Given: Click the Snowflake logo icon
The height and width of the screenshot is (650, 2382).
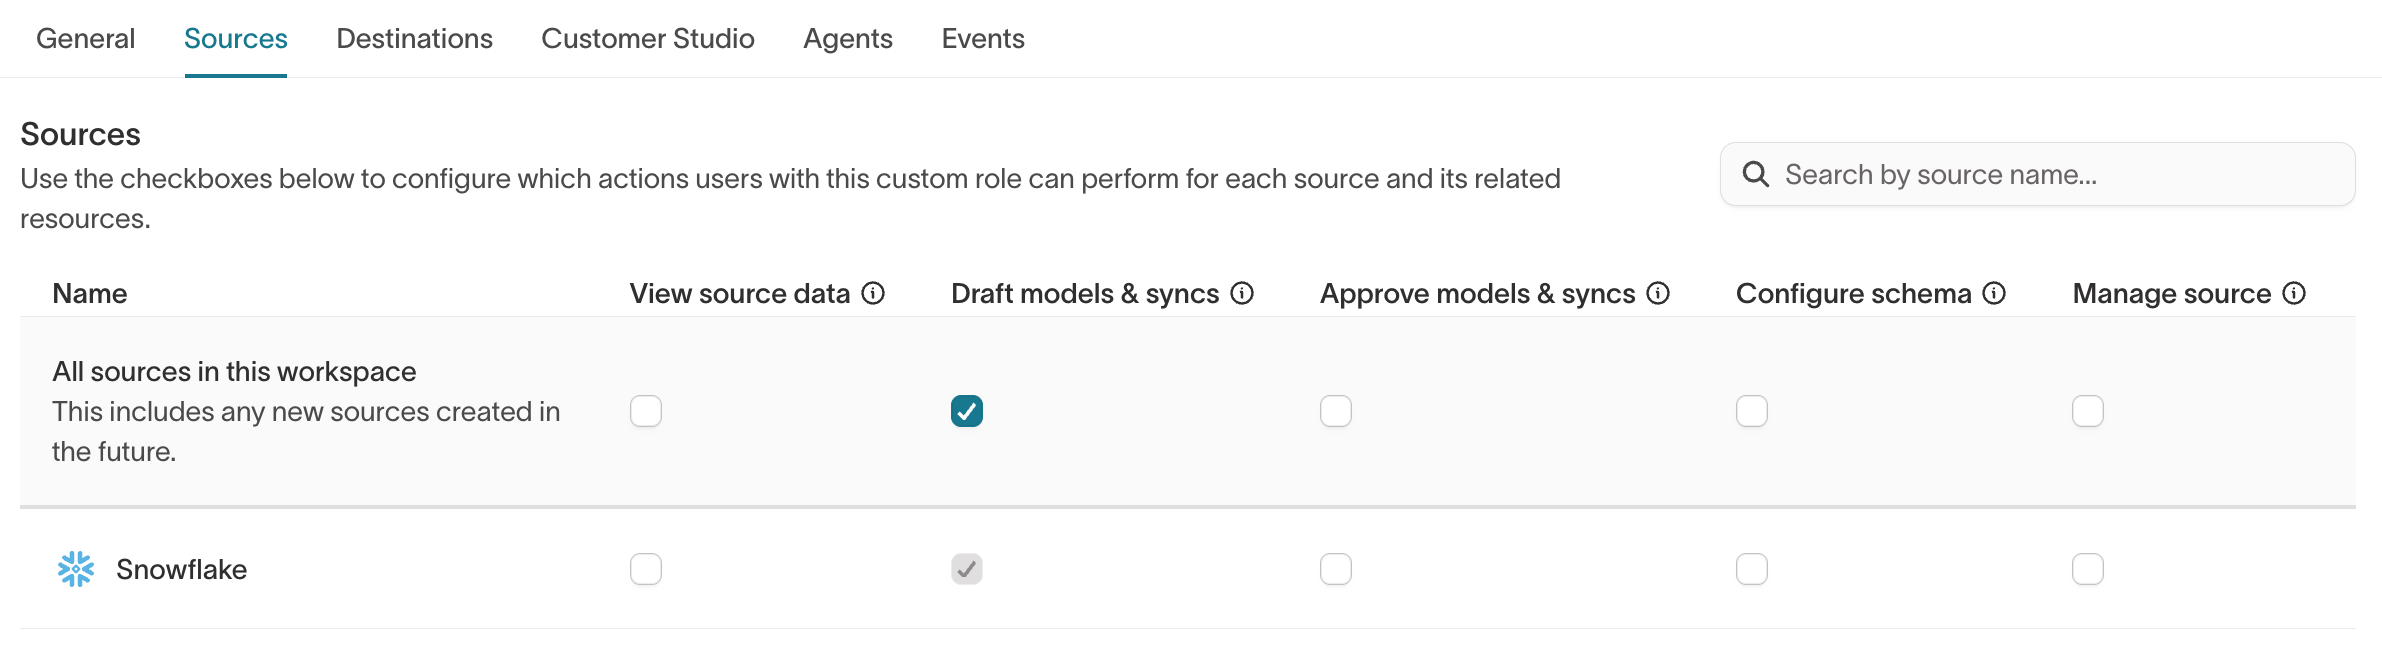Looking at the screenshot, I should [76, 569].
